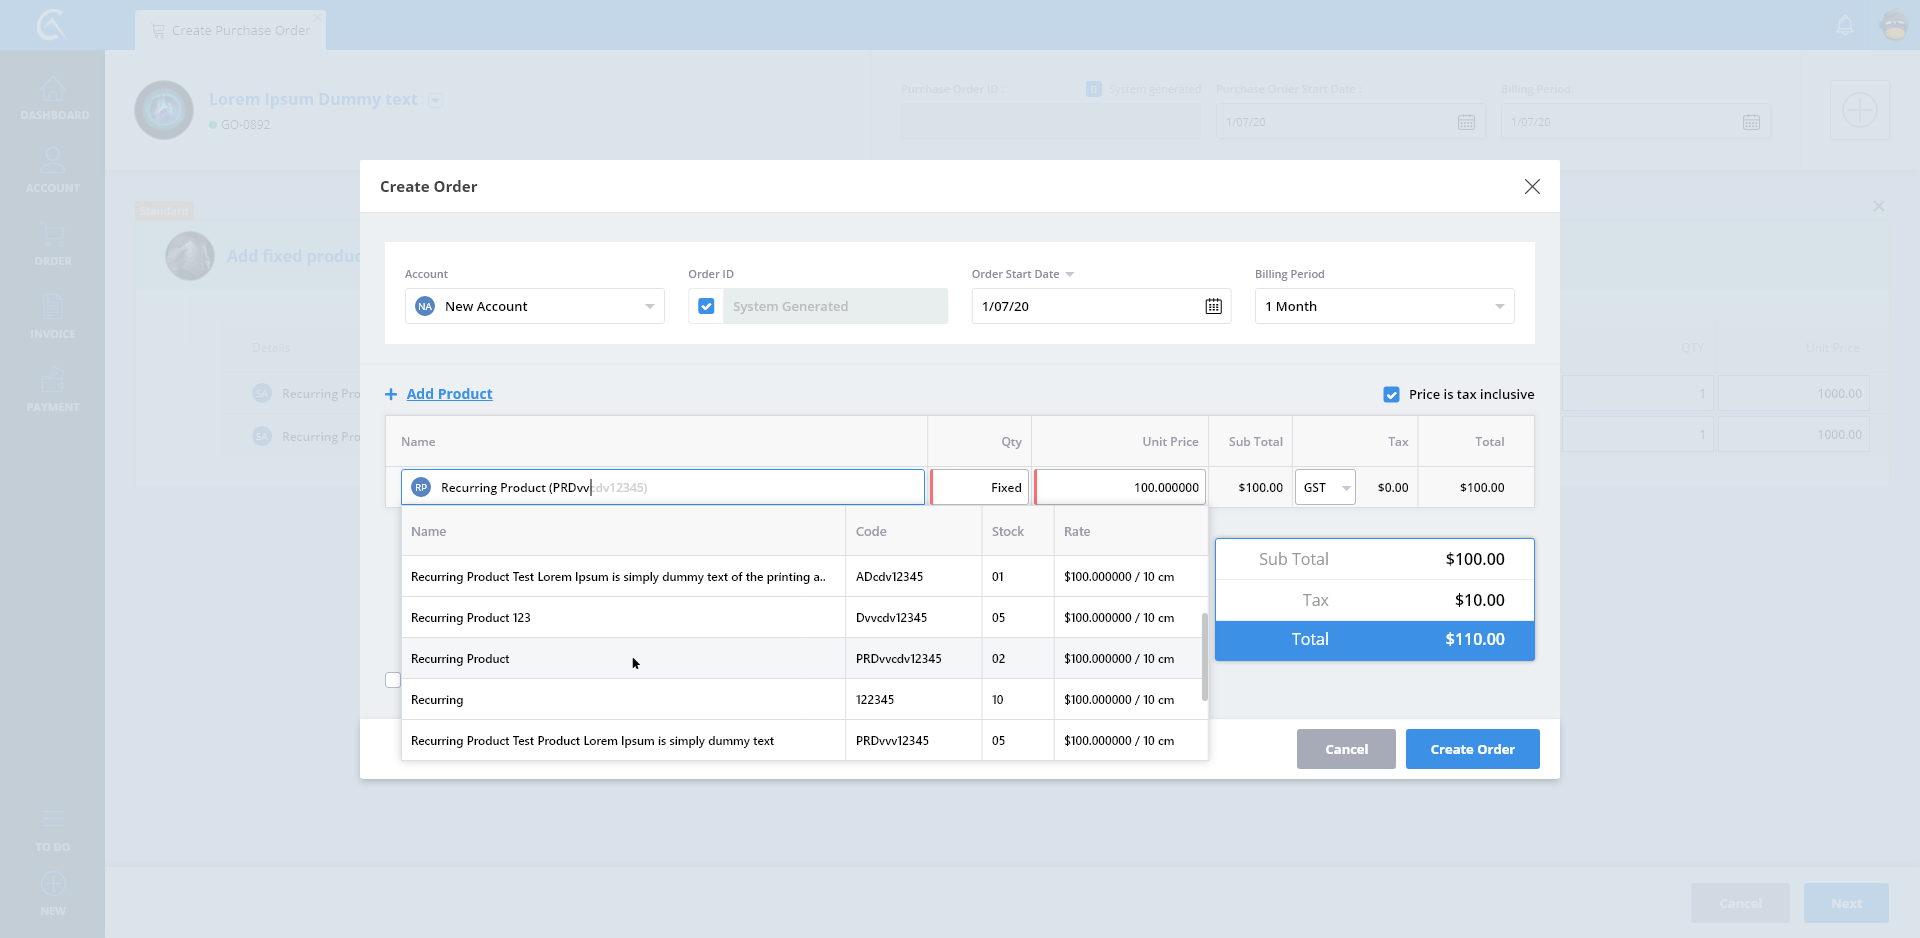Viewport: 1920px width, 938px height.
Task: Open the Invoice sidebar icon
Action: coord(53,307)
